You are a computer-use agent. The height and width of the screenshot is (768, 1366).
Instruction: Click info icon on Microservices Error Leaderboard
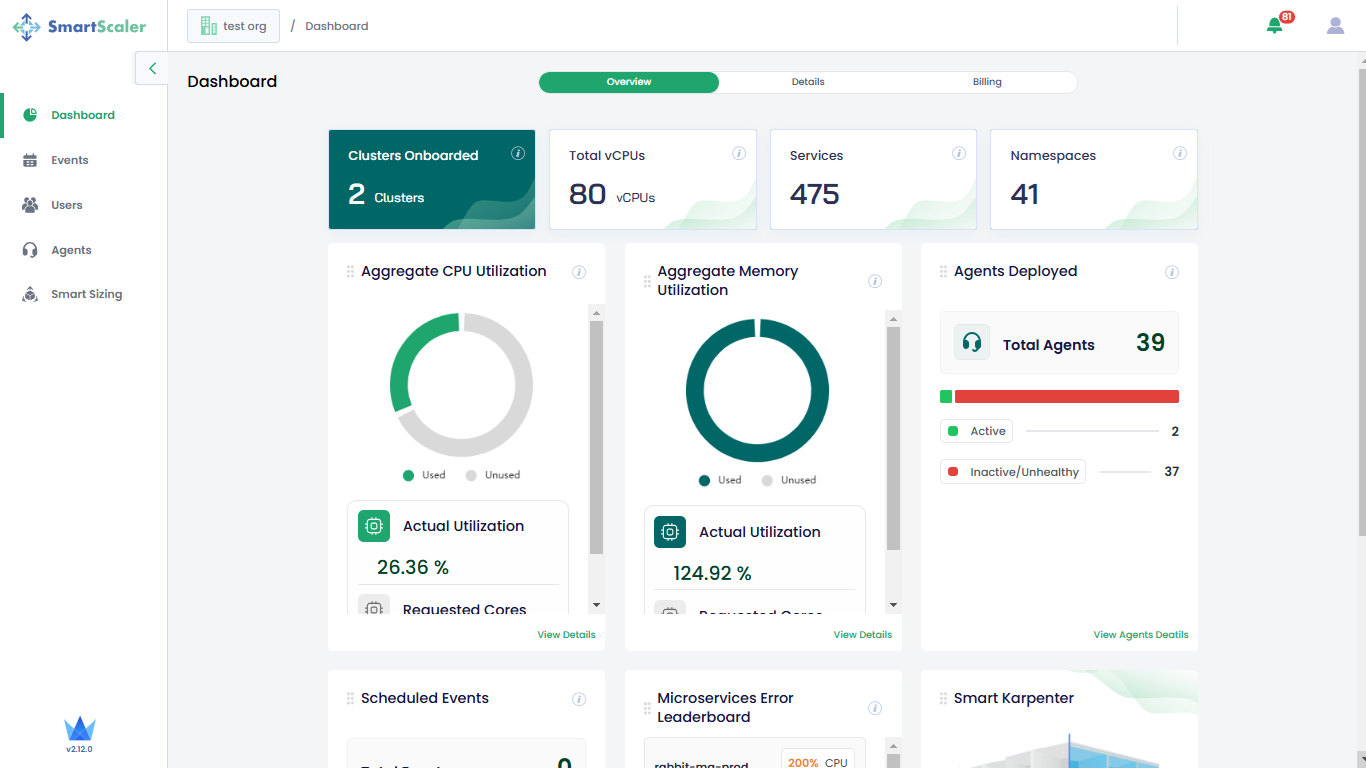(x=875, y=708)
